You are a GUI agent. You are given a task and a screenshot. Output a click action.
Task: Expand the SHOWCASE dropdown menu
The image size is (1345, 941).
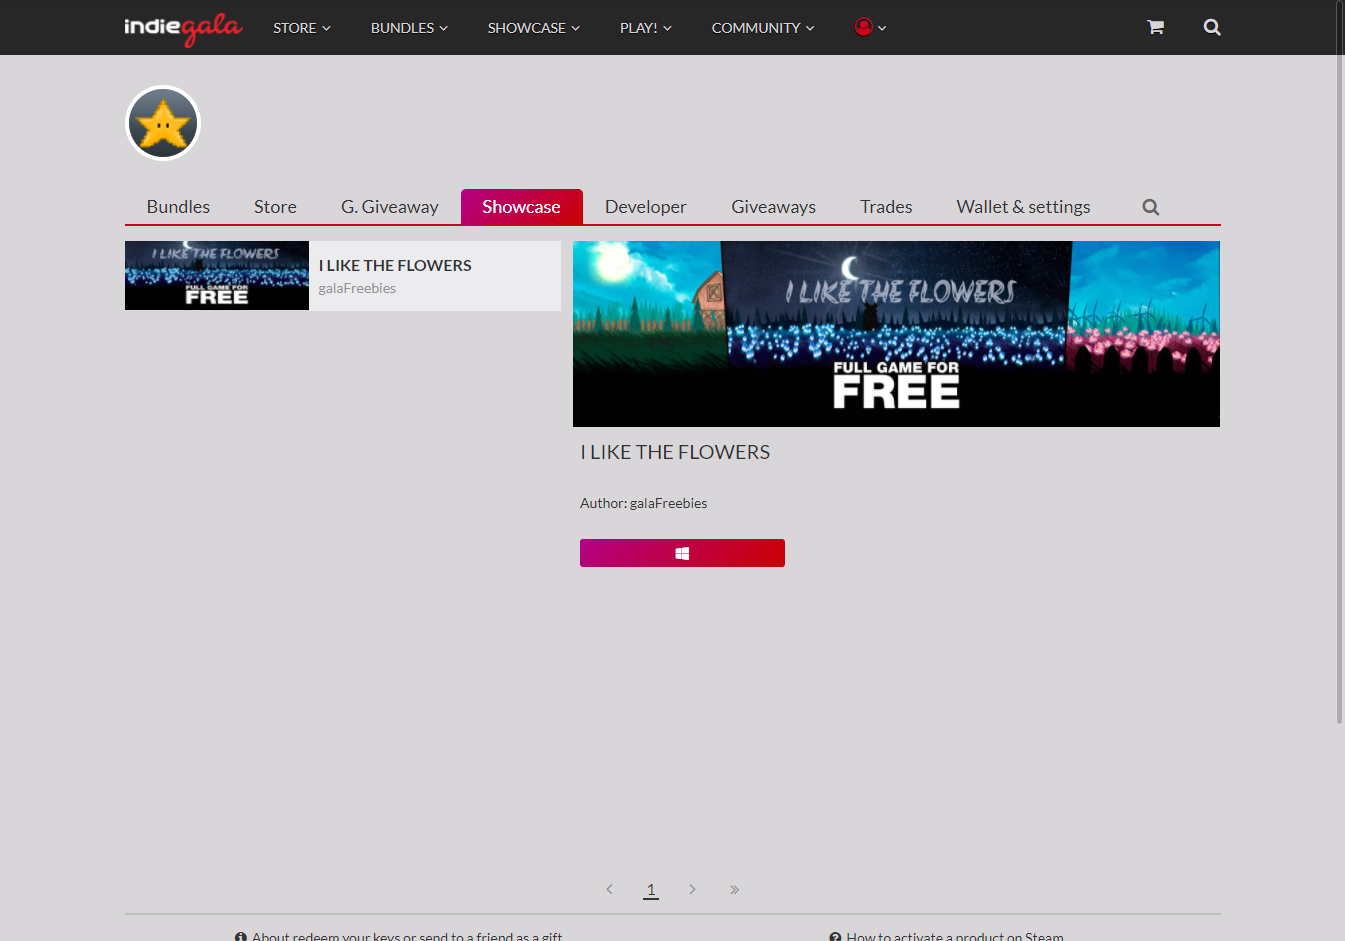(x=534, y=28)
